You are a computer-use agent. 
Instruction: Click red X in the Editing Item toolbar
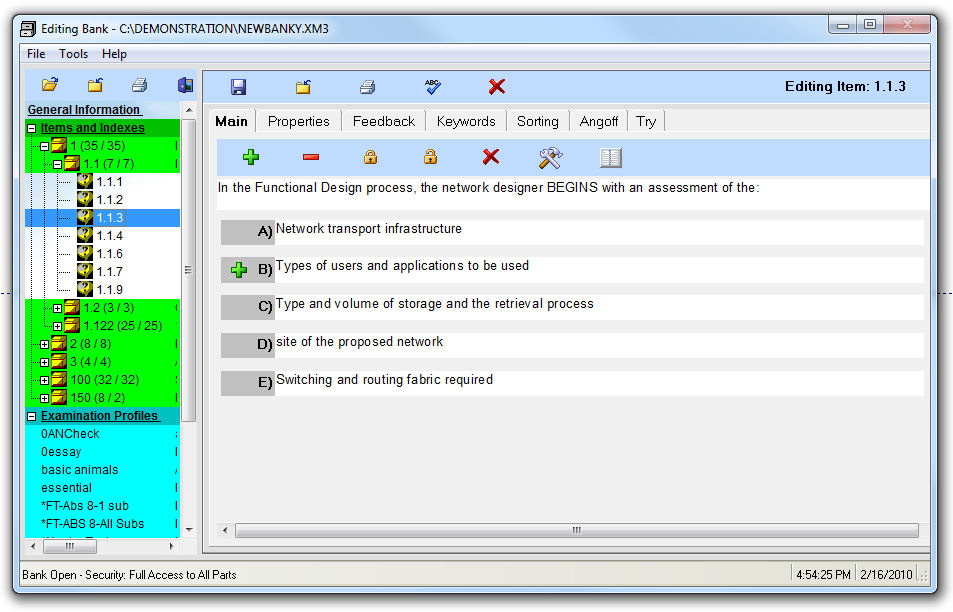point(497,87)
